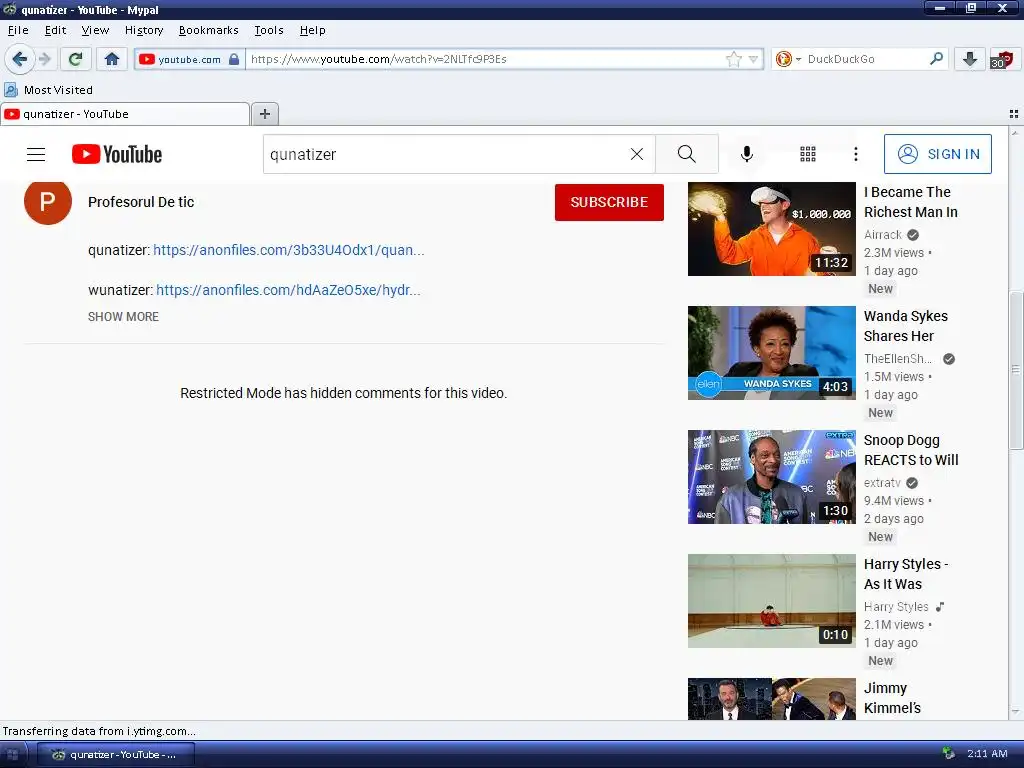Open the Snoop Dogg REACTS thumbnail

[x=771, y=477]
